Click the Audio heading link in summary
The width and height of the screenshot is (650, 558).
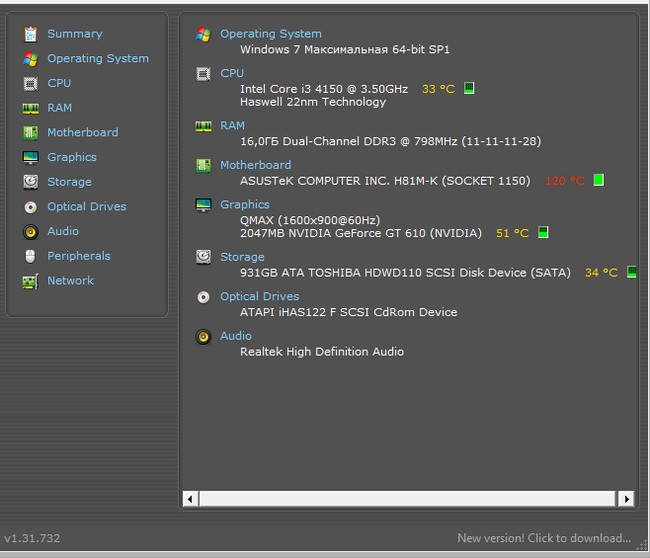[235, 336]
